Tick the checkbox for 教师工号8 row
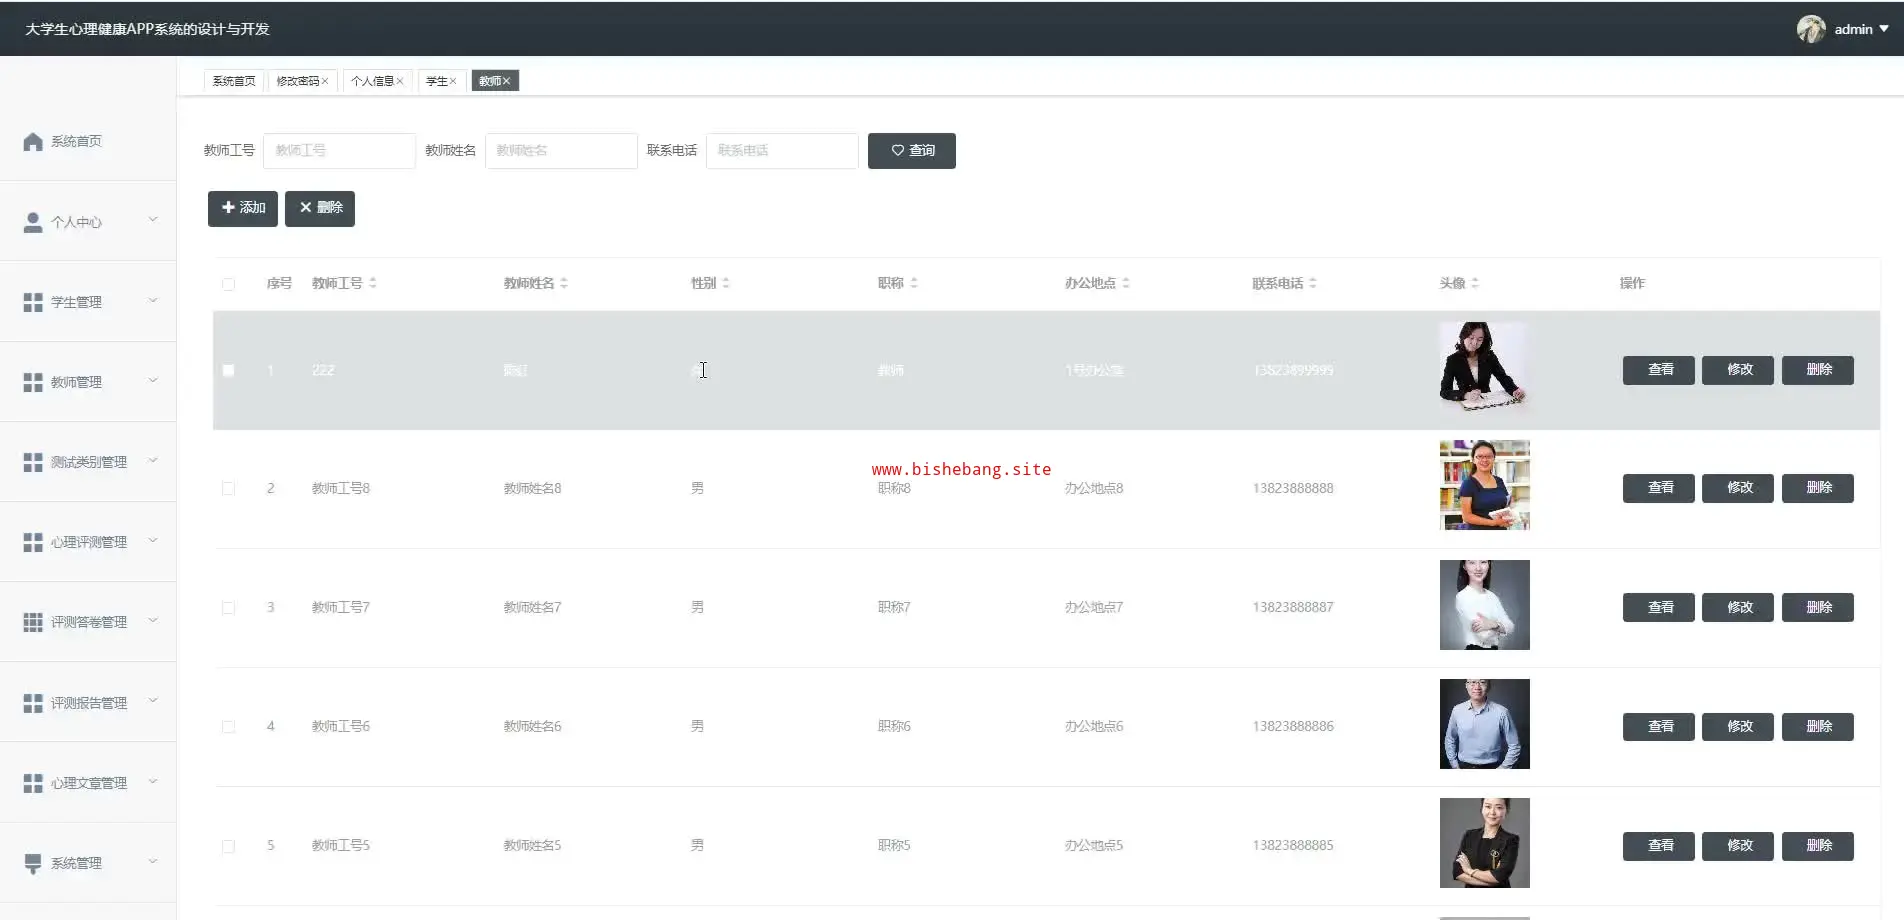 point(229,489)
